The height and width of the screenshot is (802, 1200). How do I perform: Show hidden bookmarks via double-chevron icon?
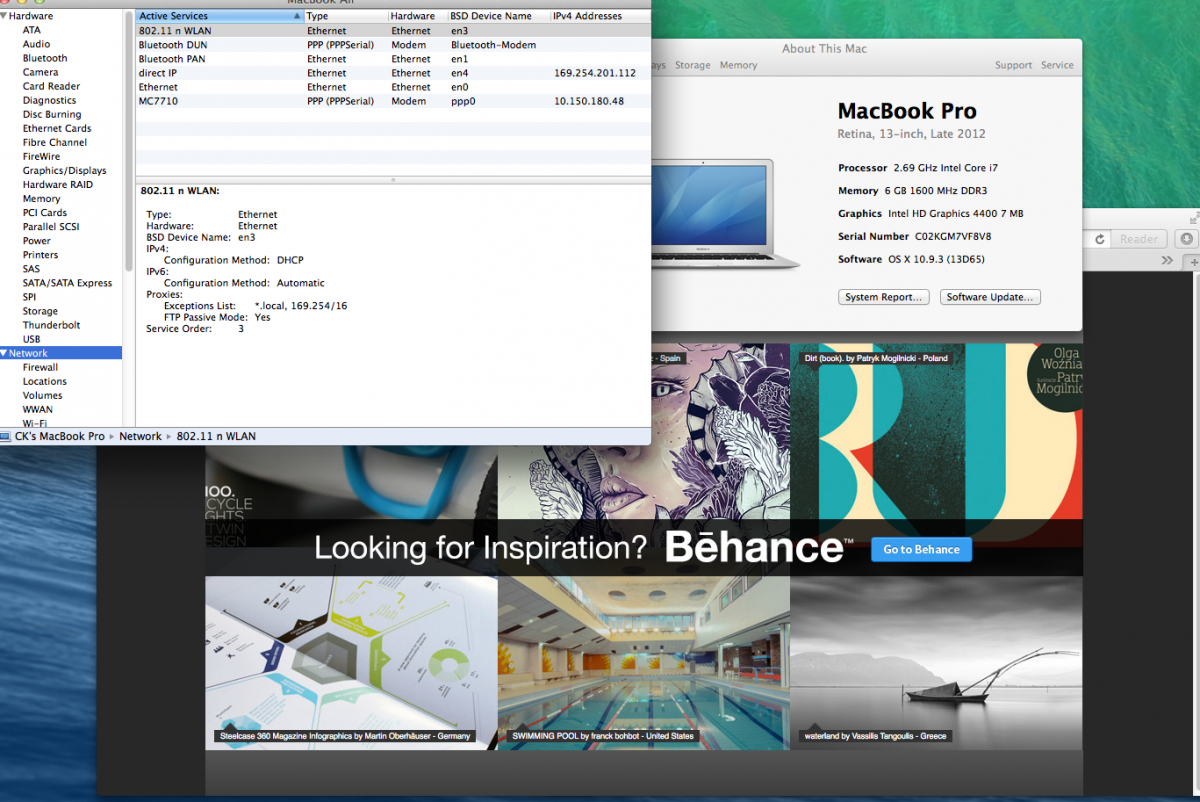point(1167,260)
